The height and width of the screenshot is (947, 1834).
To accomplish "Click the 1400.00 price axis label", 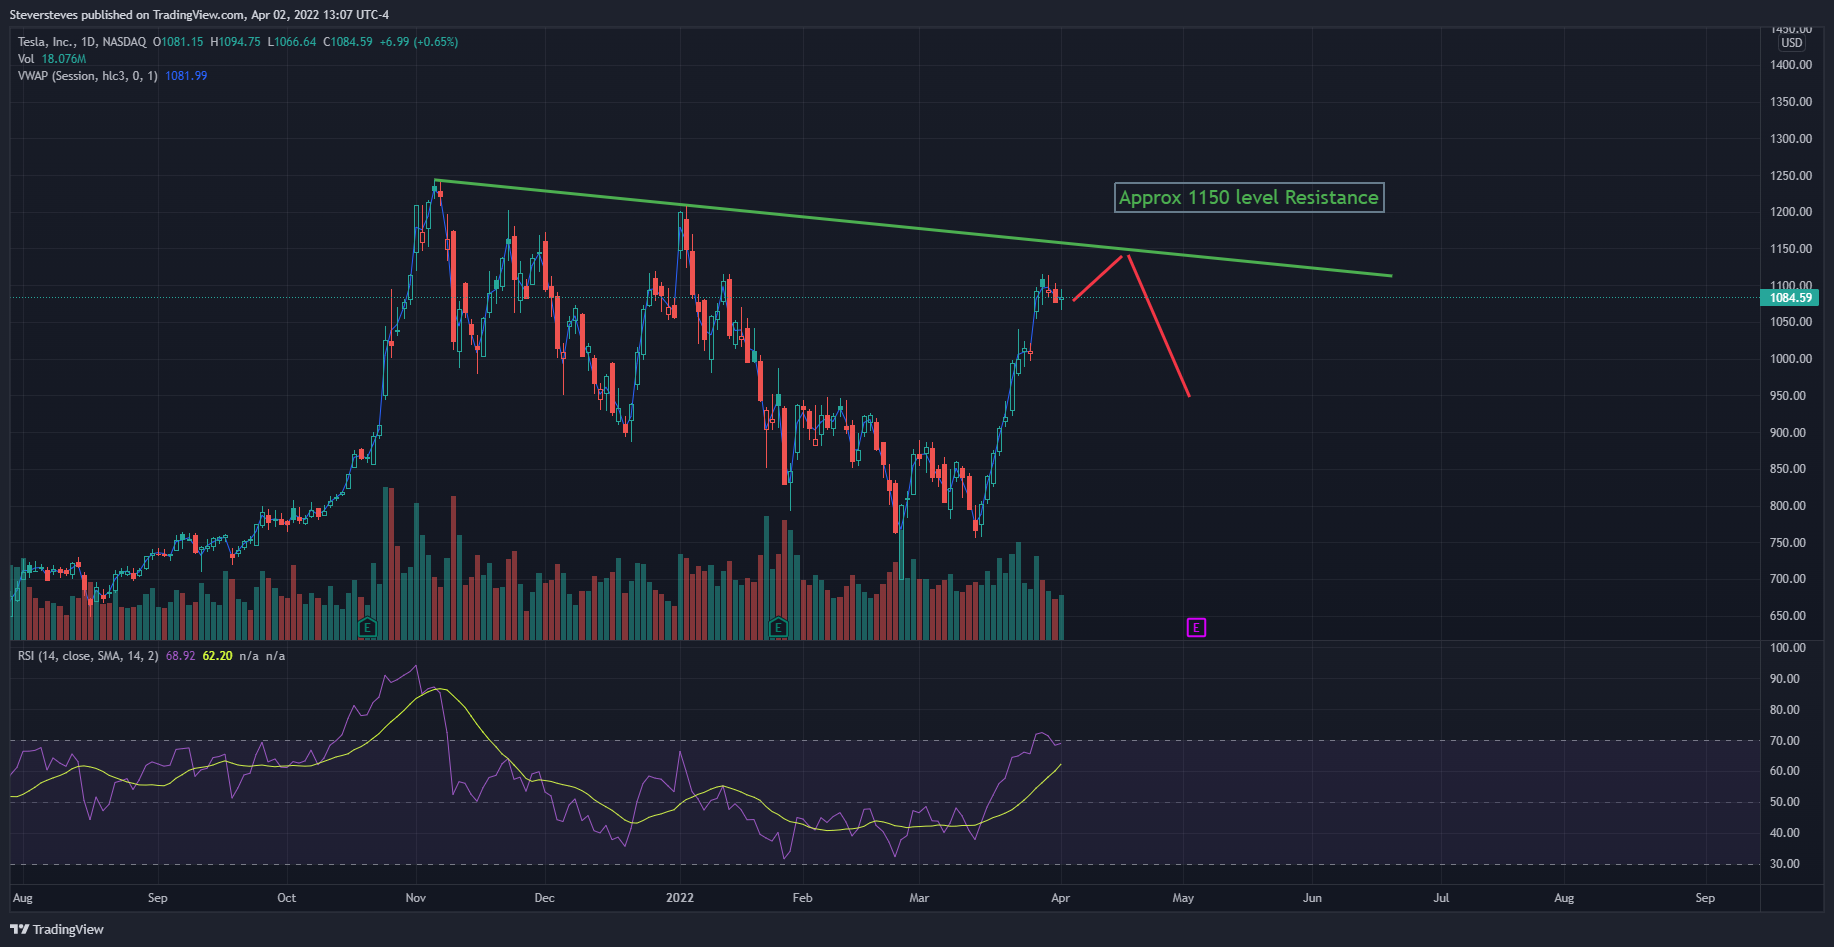I will (x=1790, y=65).
